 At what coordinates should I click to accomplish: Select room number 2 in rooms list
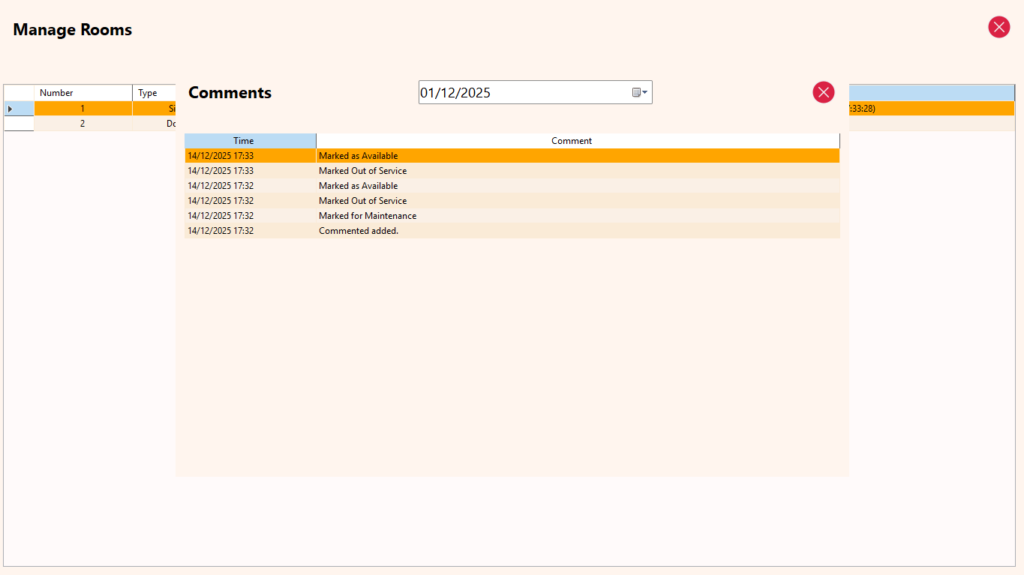[x=83, y=124]
